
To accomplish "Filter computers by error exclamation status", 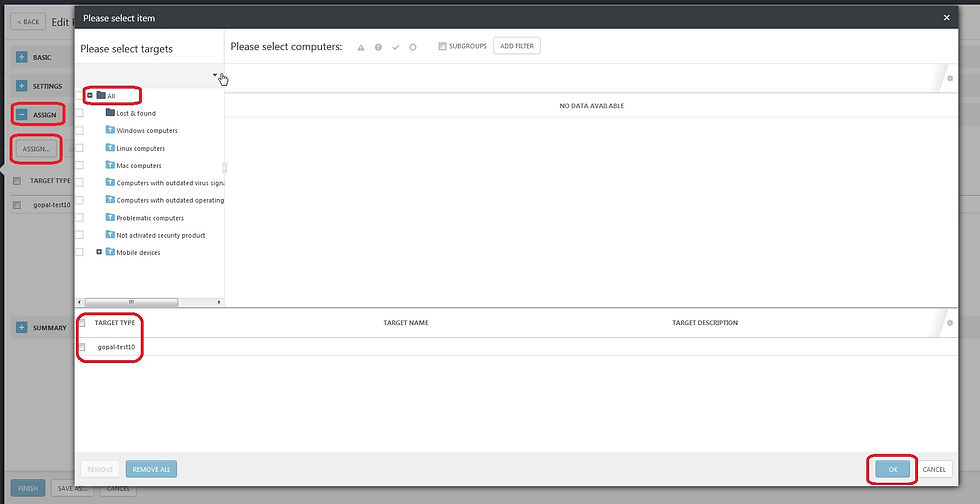I will [378, 48].
